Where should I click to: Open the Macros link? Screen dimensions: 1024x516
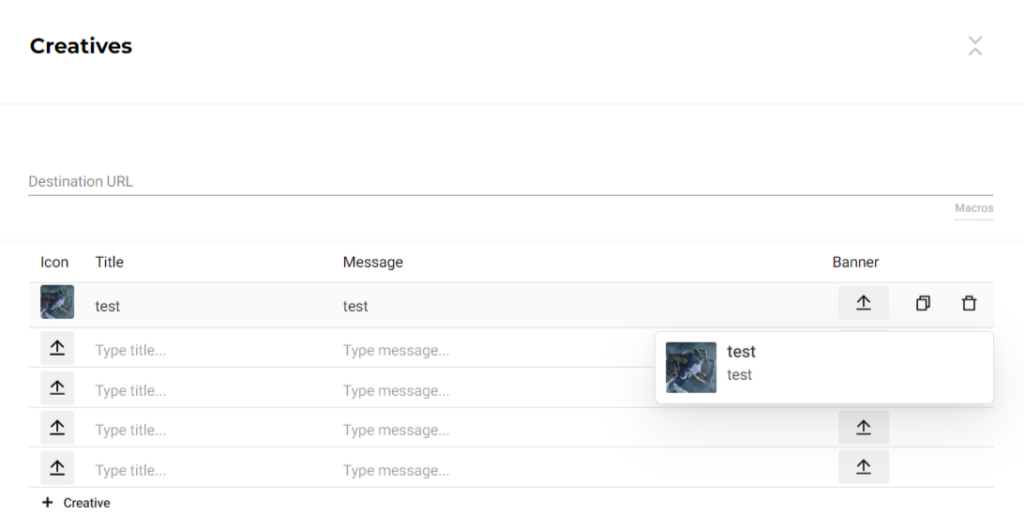pos(973,209)
